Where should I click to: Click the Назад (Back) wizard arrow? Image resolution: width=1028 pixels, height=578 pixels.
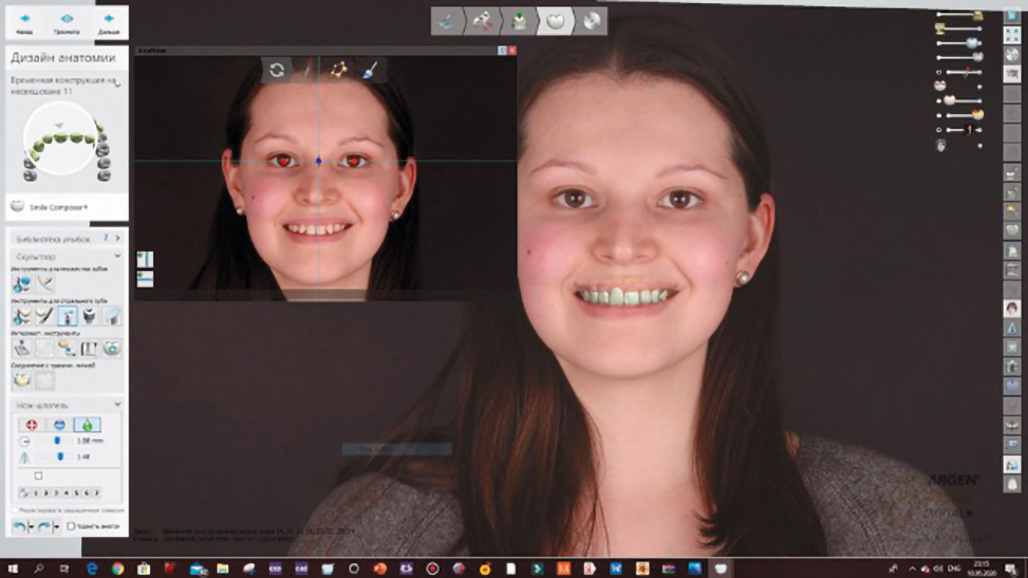coord(25,21)
